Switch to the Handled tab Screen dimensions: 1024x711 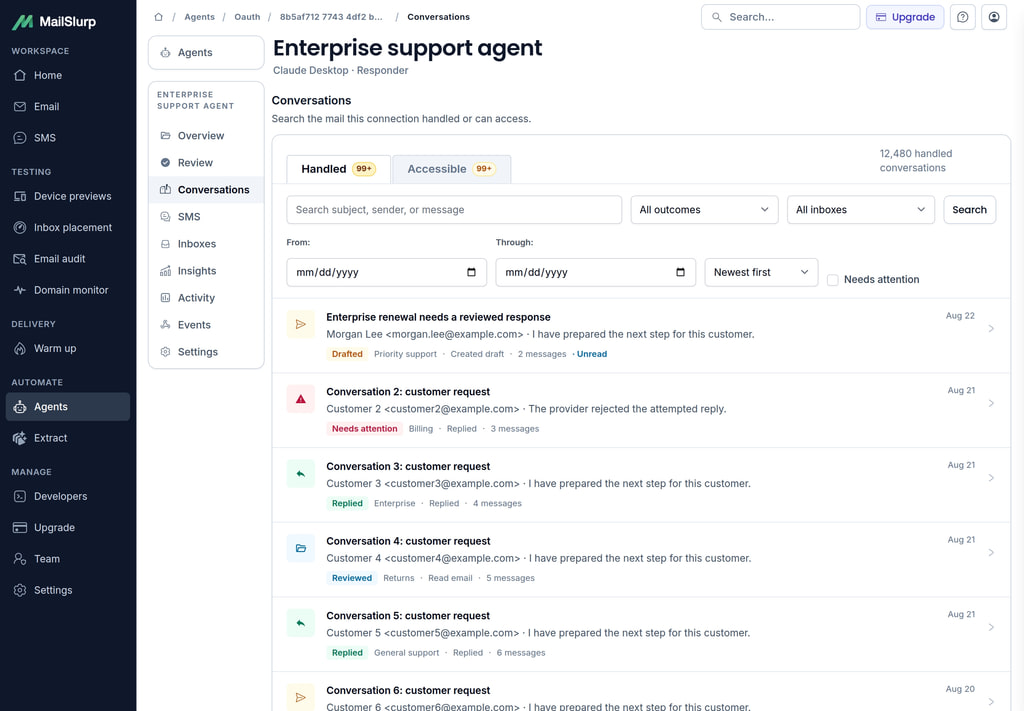[x=338, y=169]
